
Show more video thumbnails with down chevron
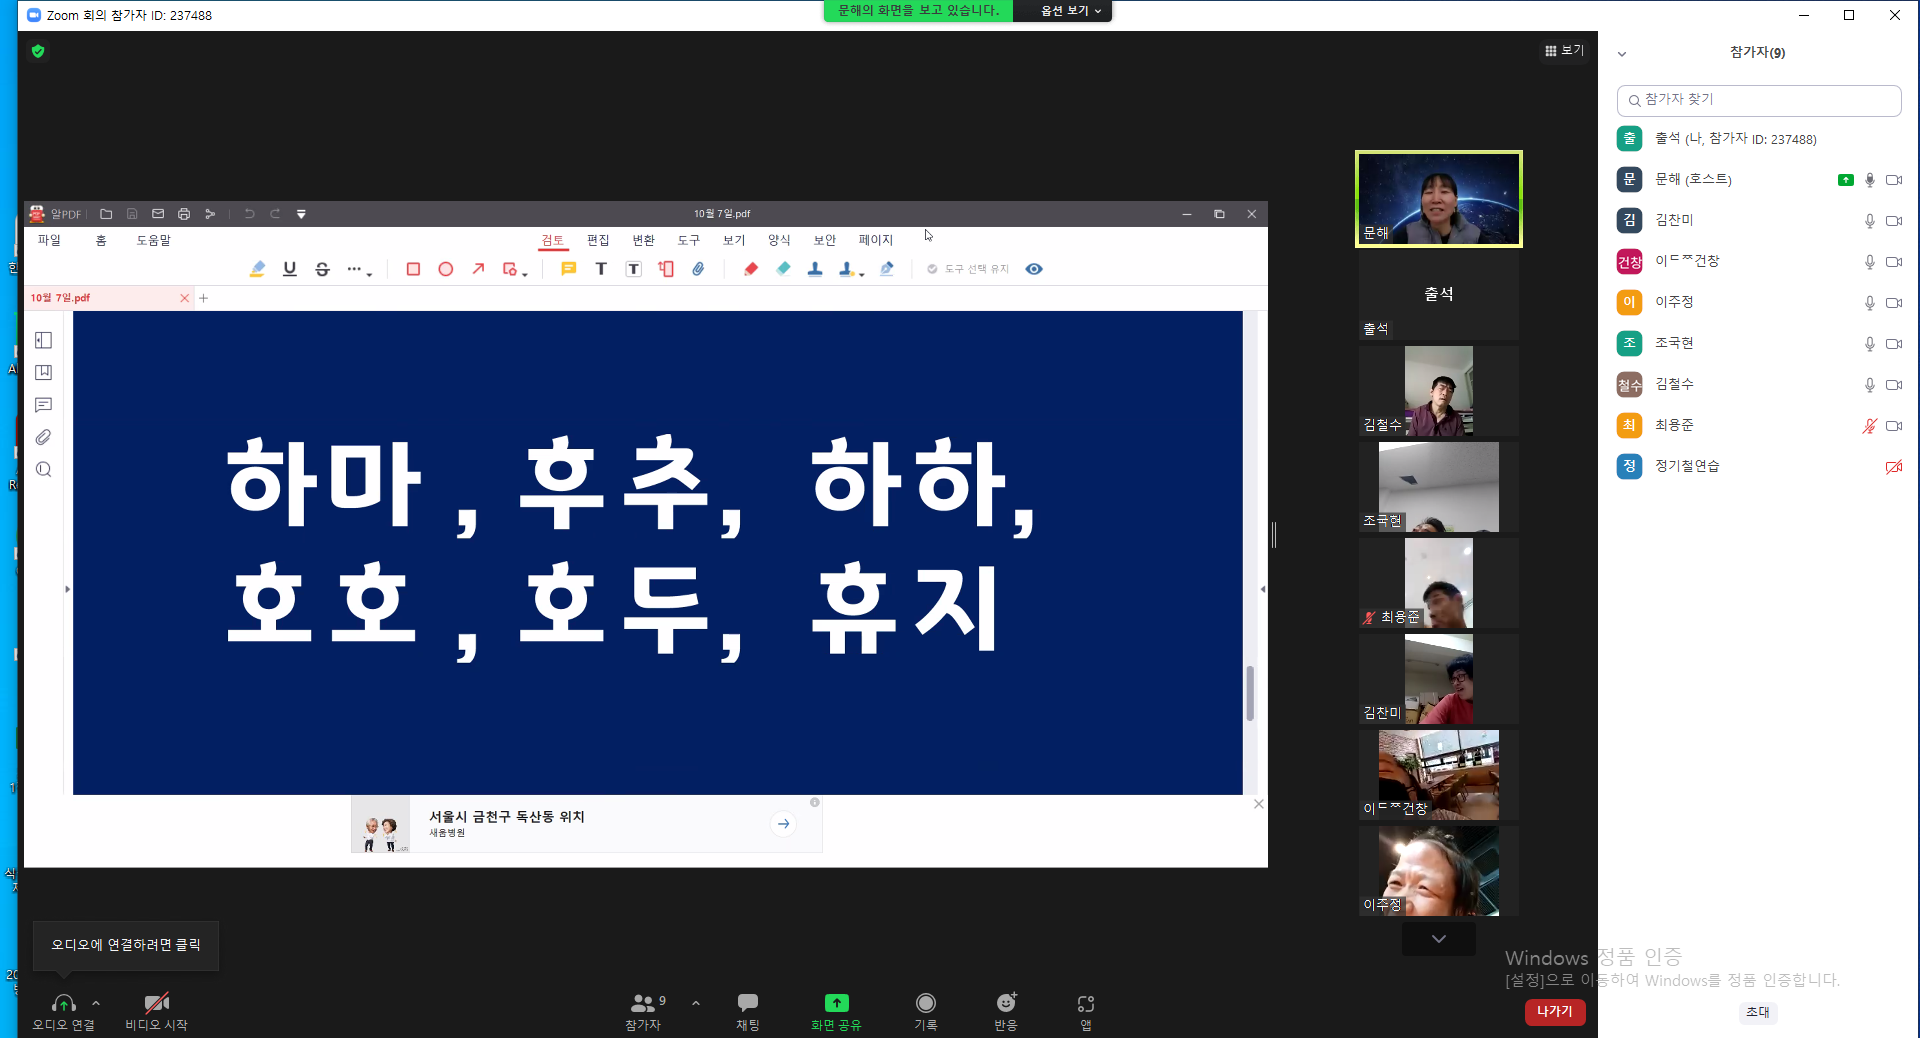pos(1439,939)
